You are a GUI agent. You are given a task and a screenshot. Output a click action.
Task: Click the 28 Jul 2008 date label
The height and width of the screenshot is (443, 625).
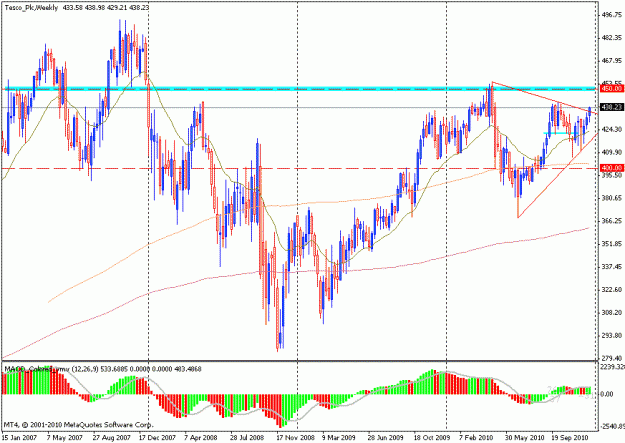point(247,437)
